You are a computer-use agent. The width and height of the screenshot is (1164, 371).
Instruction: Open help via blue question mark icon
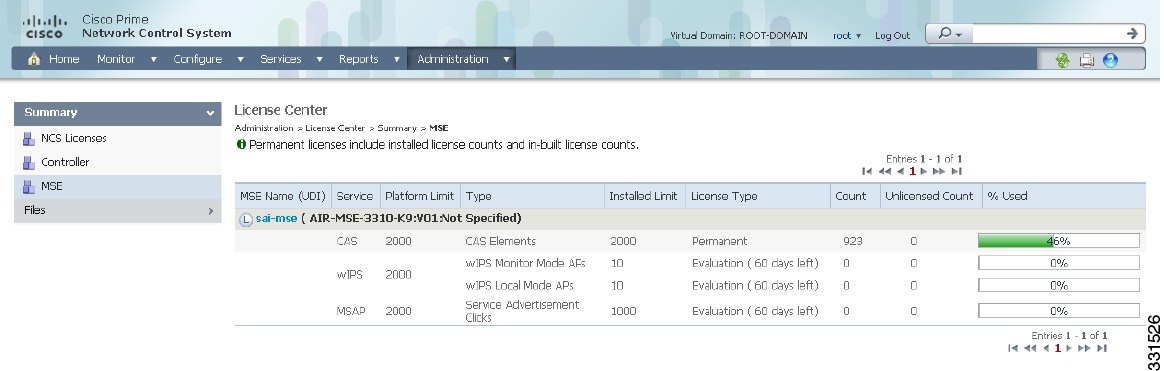(x=1111, y=61)
